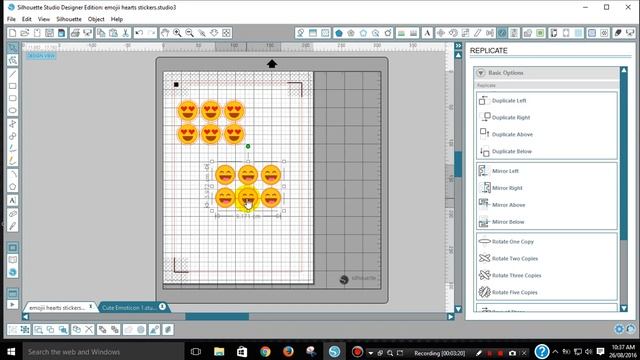Select the Draw a Rounded Rectangle tool
Viewport: 640px width, 360px height.
coord(13,98)
